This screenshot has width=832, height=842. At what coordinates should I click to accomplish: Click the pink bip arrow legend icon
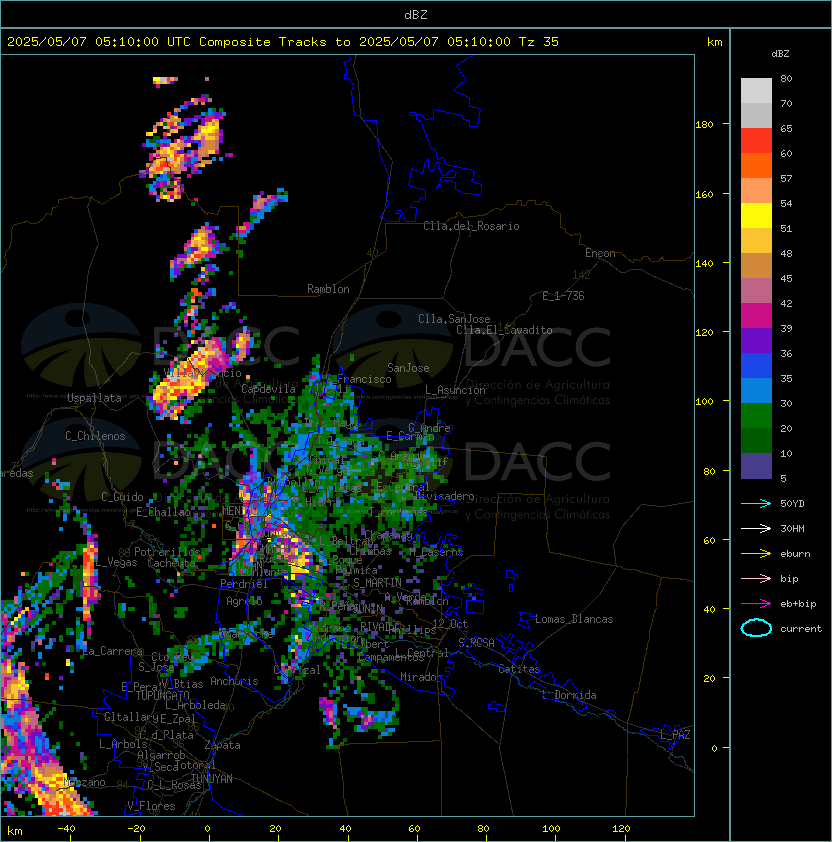point(756,579)
